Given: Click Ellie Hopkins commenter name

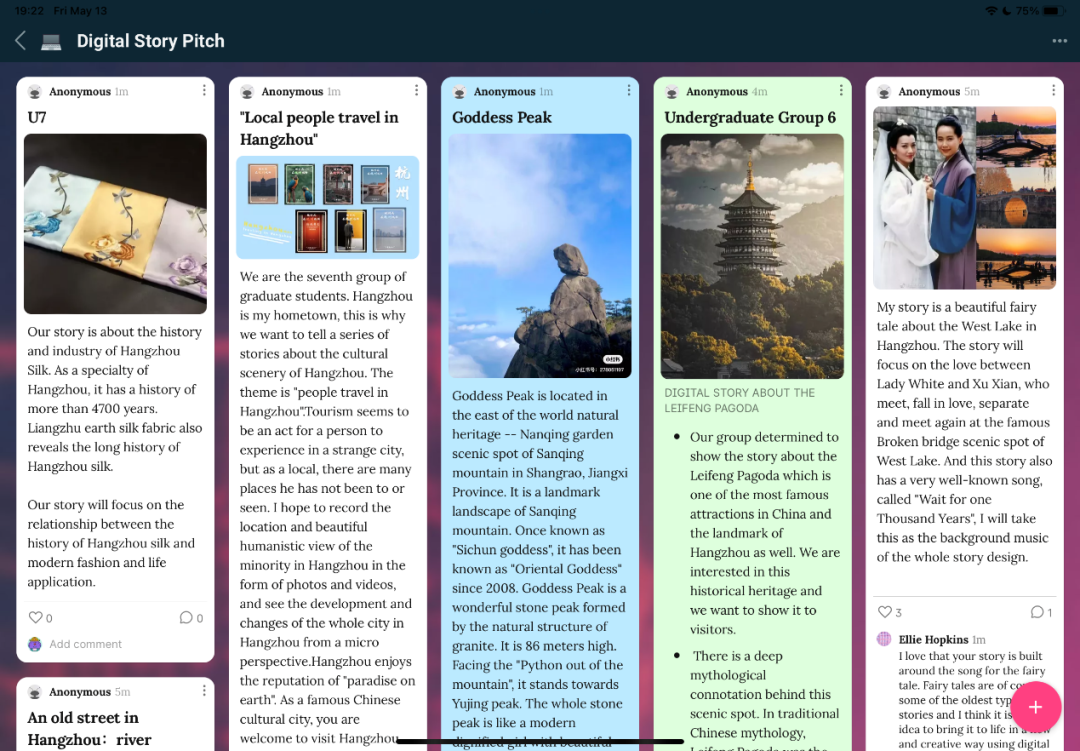Looking at the screenshot, I should pos(933,639).
